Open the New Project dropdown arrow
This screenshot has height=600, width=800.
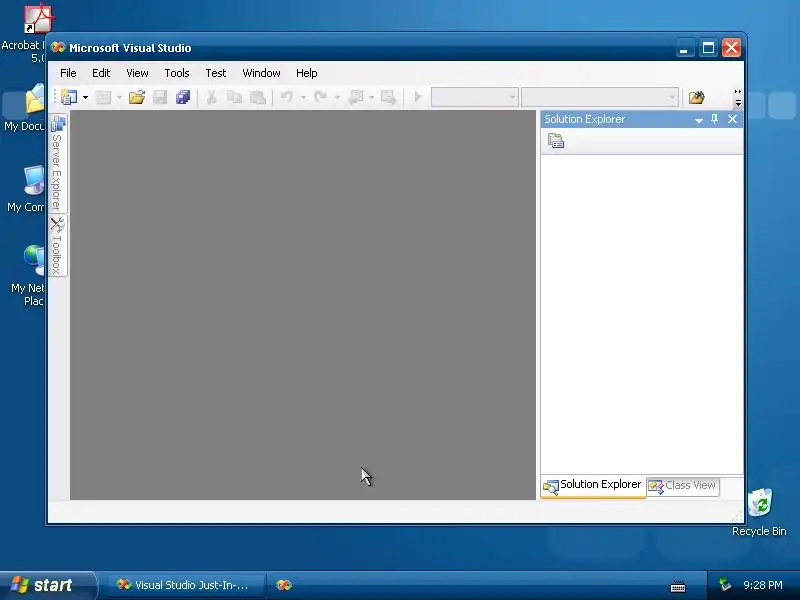point(85,97)
